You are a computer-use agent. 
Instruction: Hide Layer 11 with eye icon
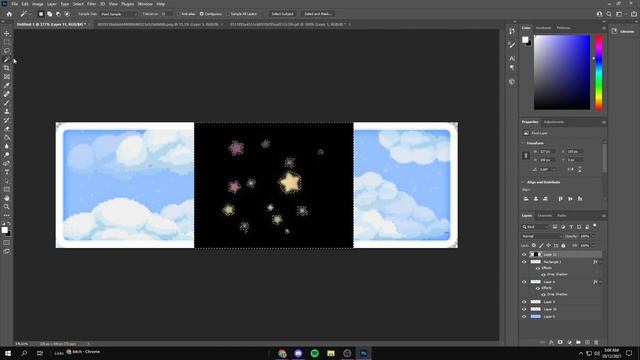click(524, 254)
